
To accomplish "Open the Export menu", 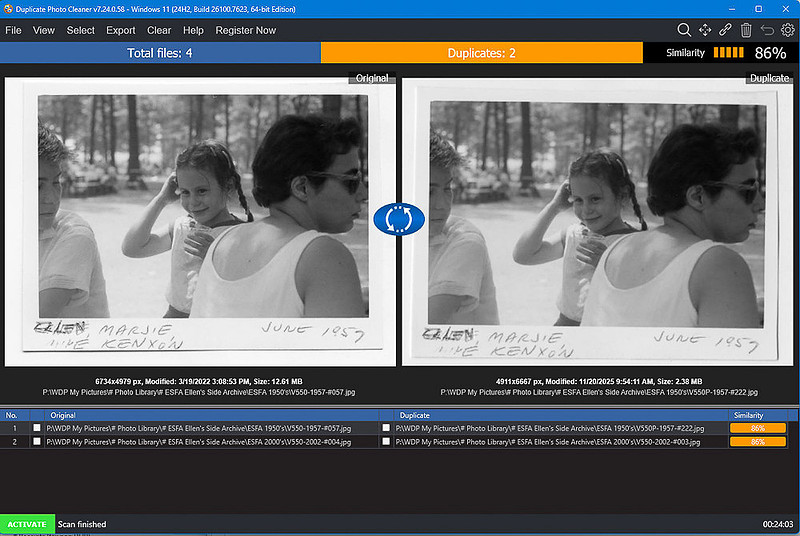I will coord(120,31).
